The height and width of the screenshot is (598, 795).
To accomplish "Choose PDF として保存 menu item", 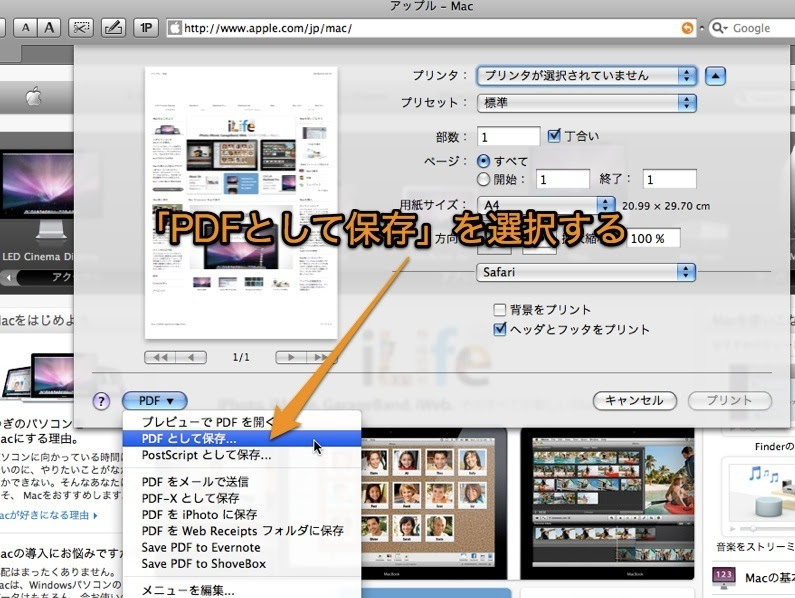I will coord(242,439).
